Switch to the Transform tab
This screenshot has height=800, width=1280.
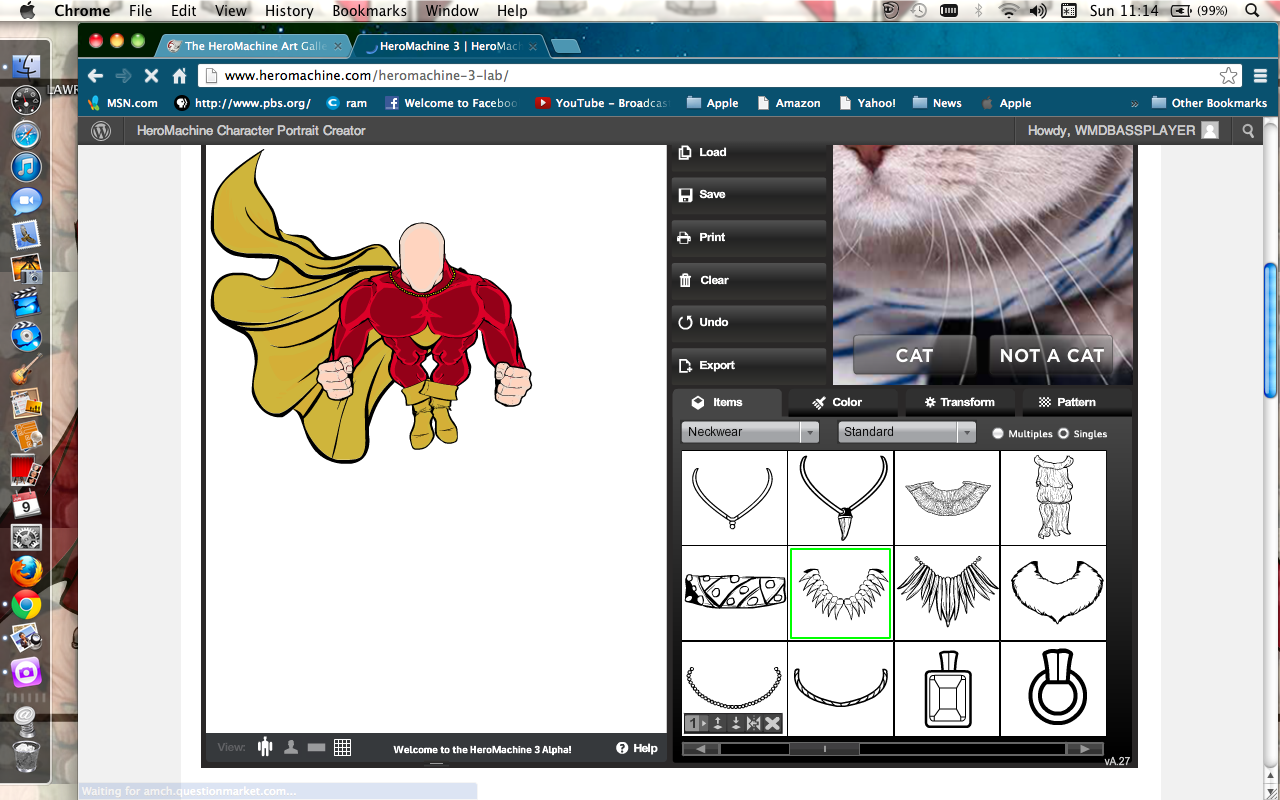[959, 402]
